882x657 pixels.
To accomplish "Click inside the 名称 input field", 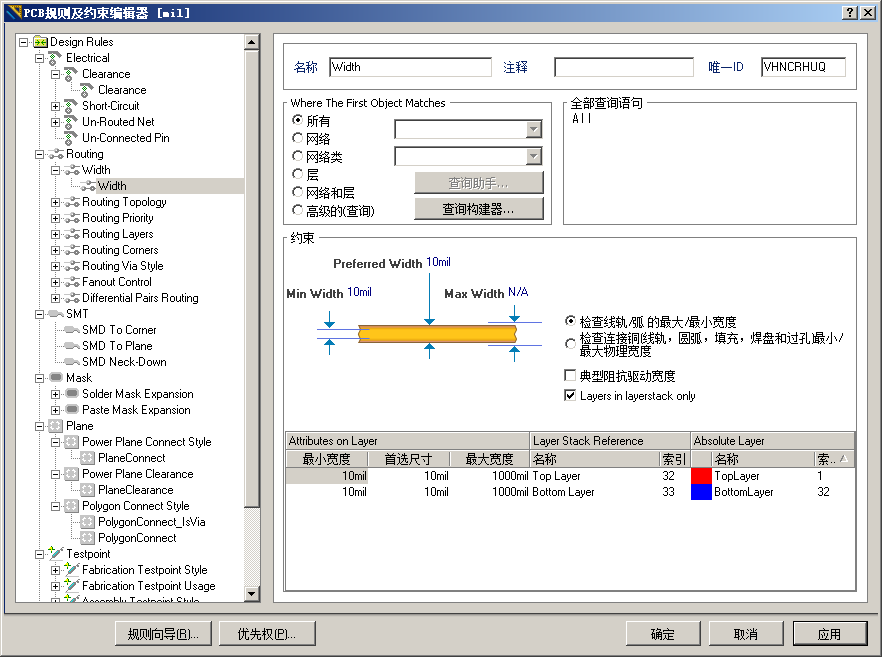I will coord(410,67).
